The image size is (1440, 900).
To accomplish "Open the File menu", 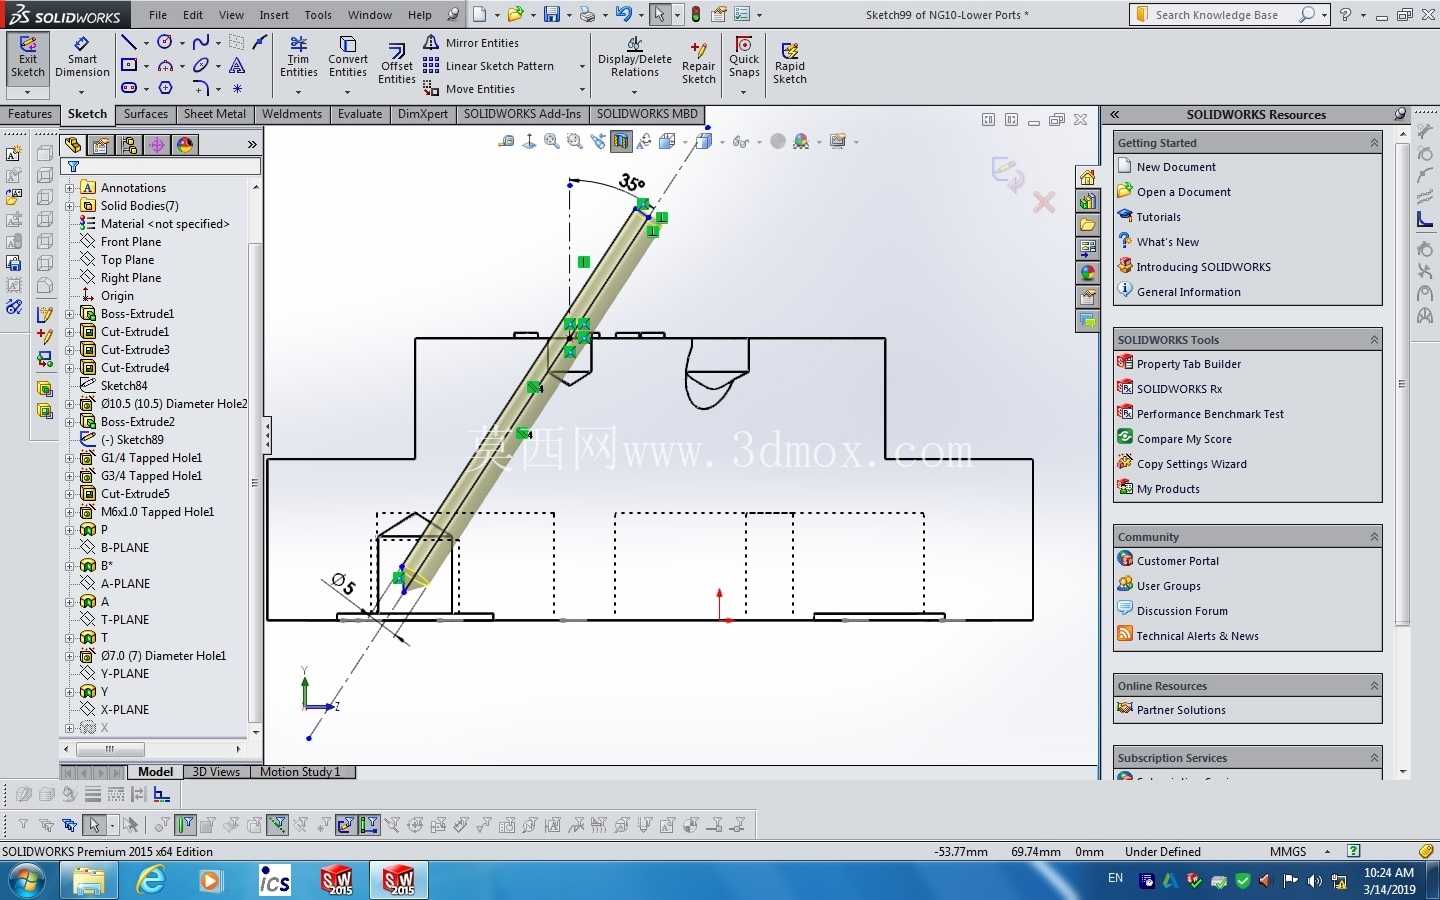I will click(158, 15).
